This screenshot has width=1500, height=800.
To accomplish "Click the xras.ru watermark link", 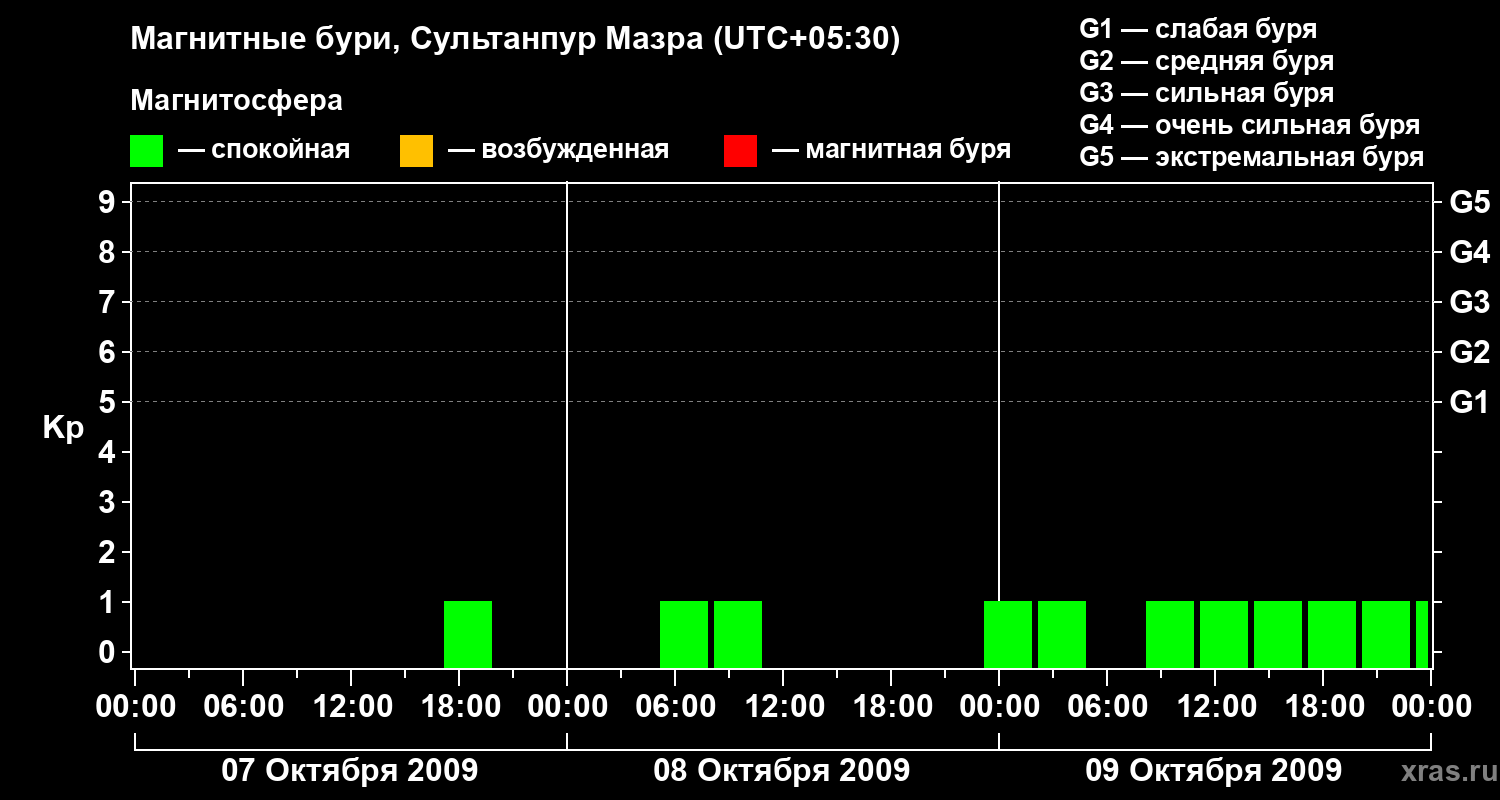I will (x=1444, y=771).
